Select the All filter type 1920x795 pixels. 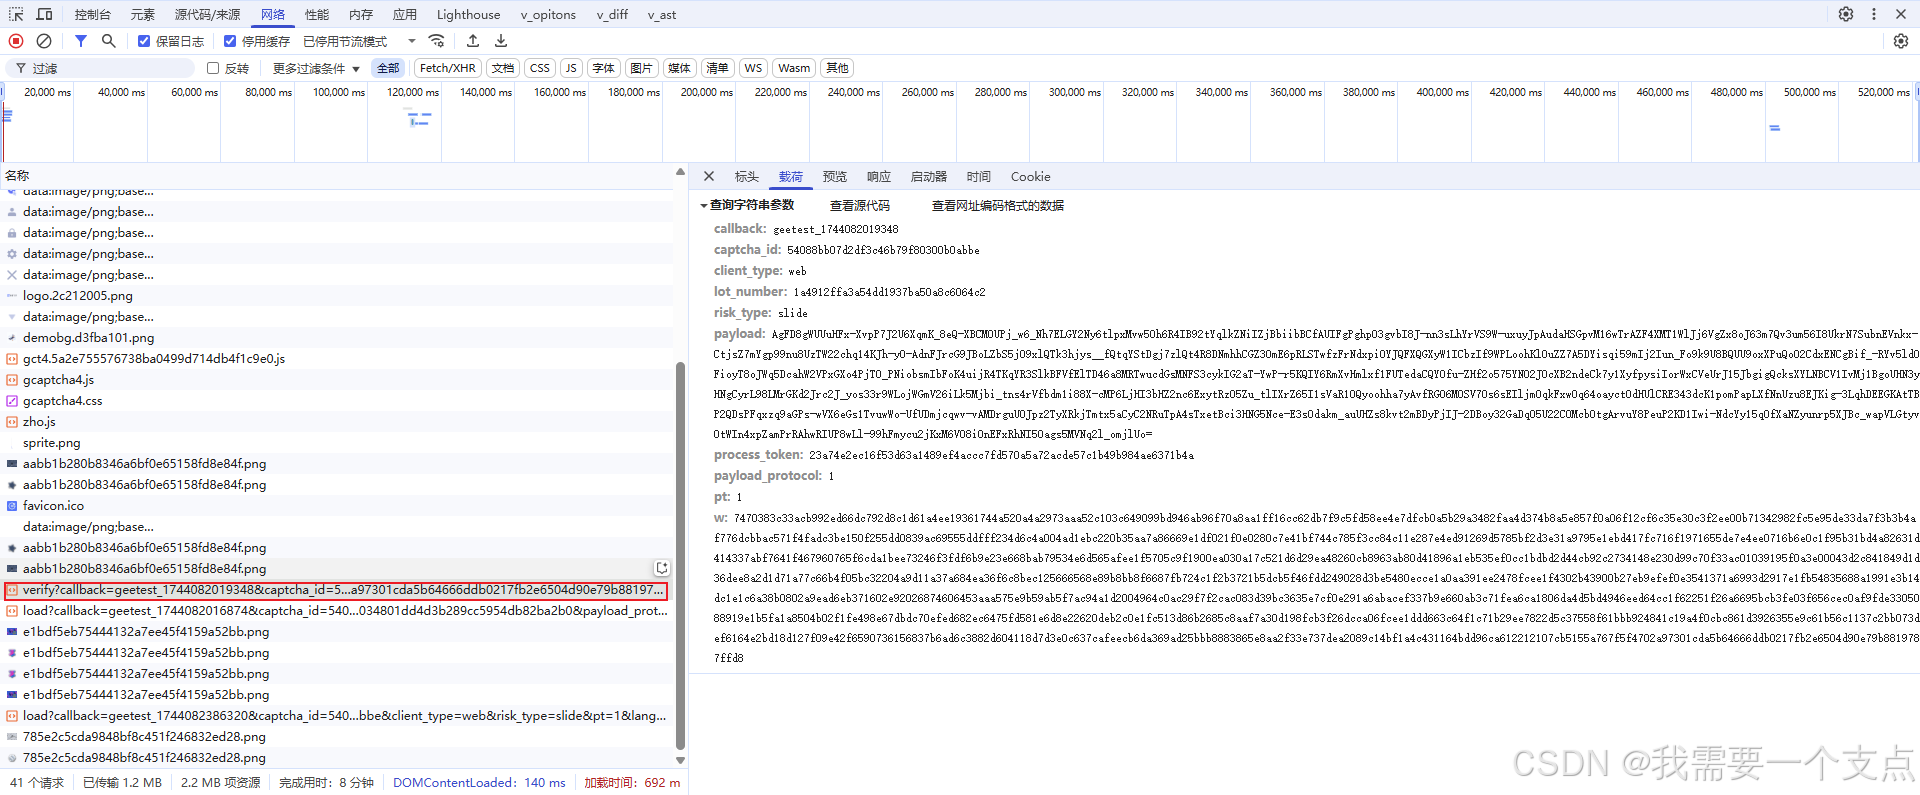point(388,68)
